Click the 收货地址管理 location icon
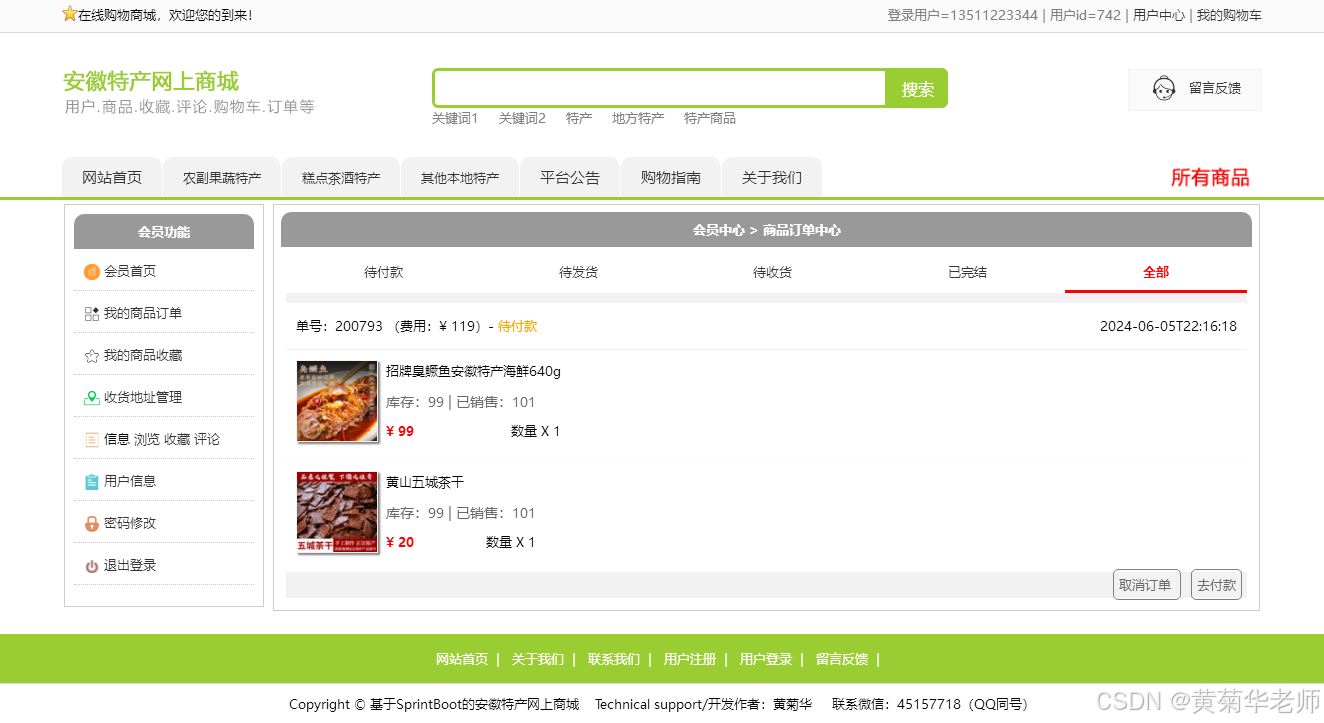Screen dimensions: 1324x723 coord(92,398)
